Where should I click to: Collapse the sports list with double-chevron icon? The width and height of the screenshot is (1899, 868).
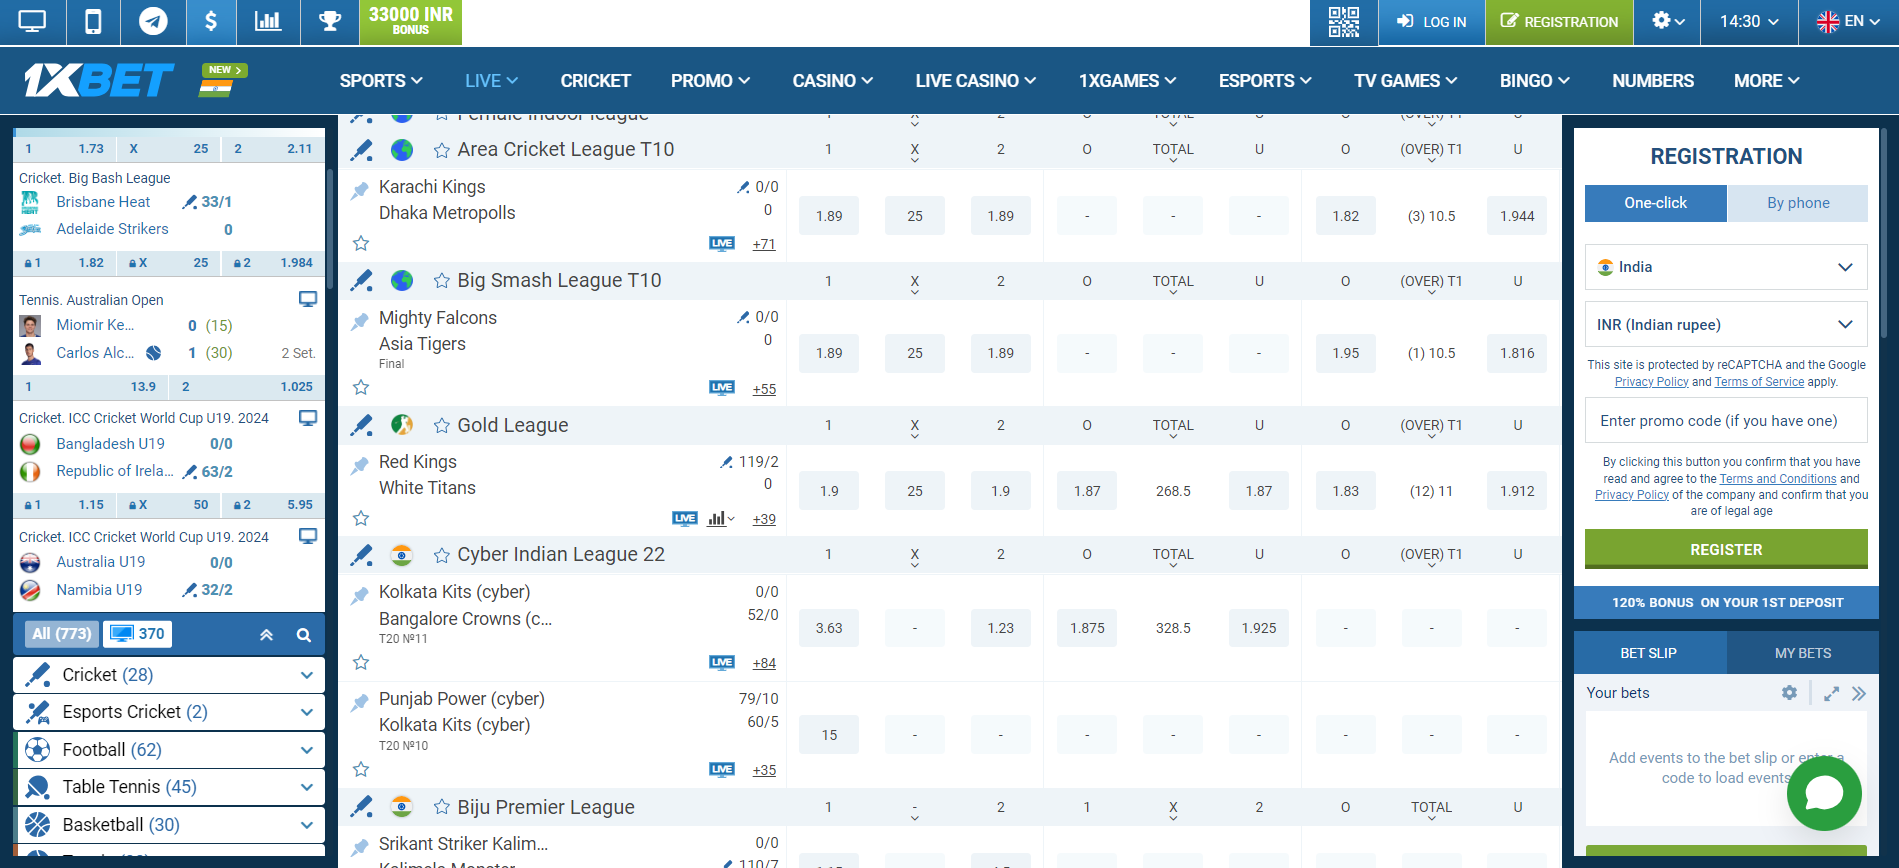coord(266,635)
